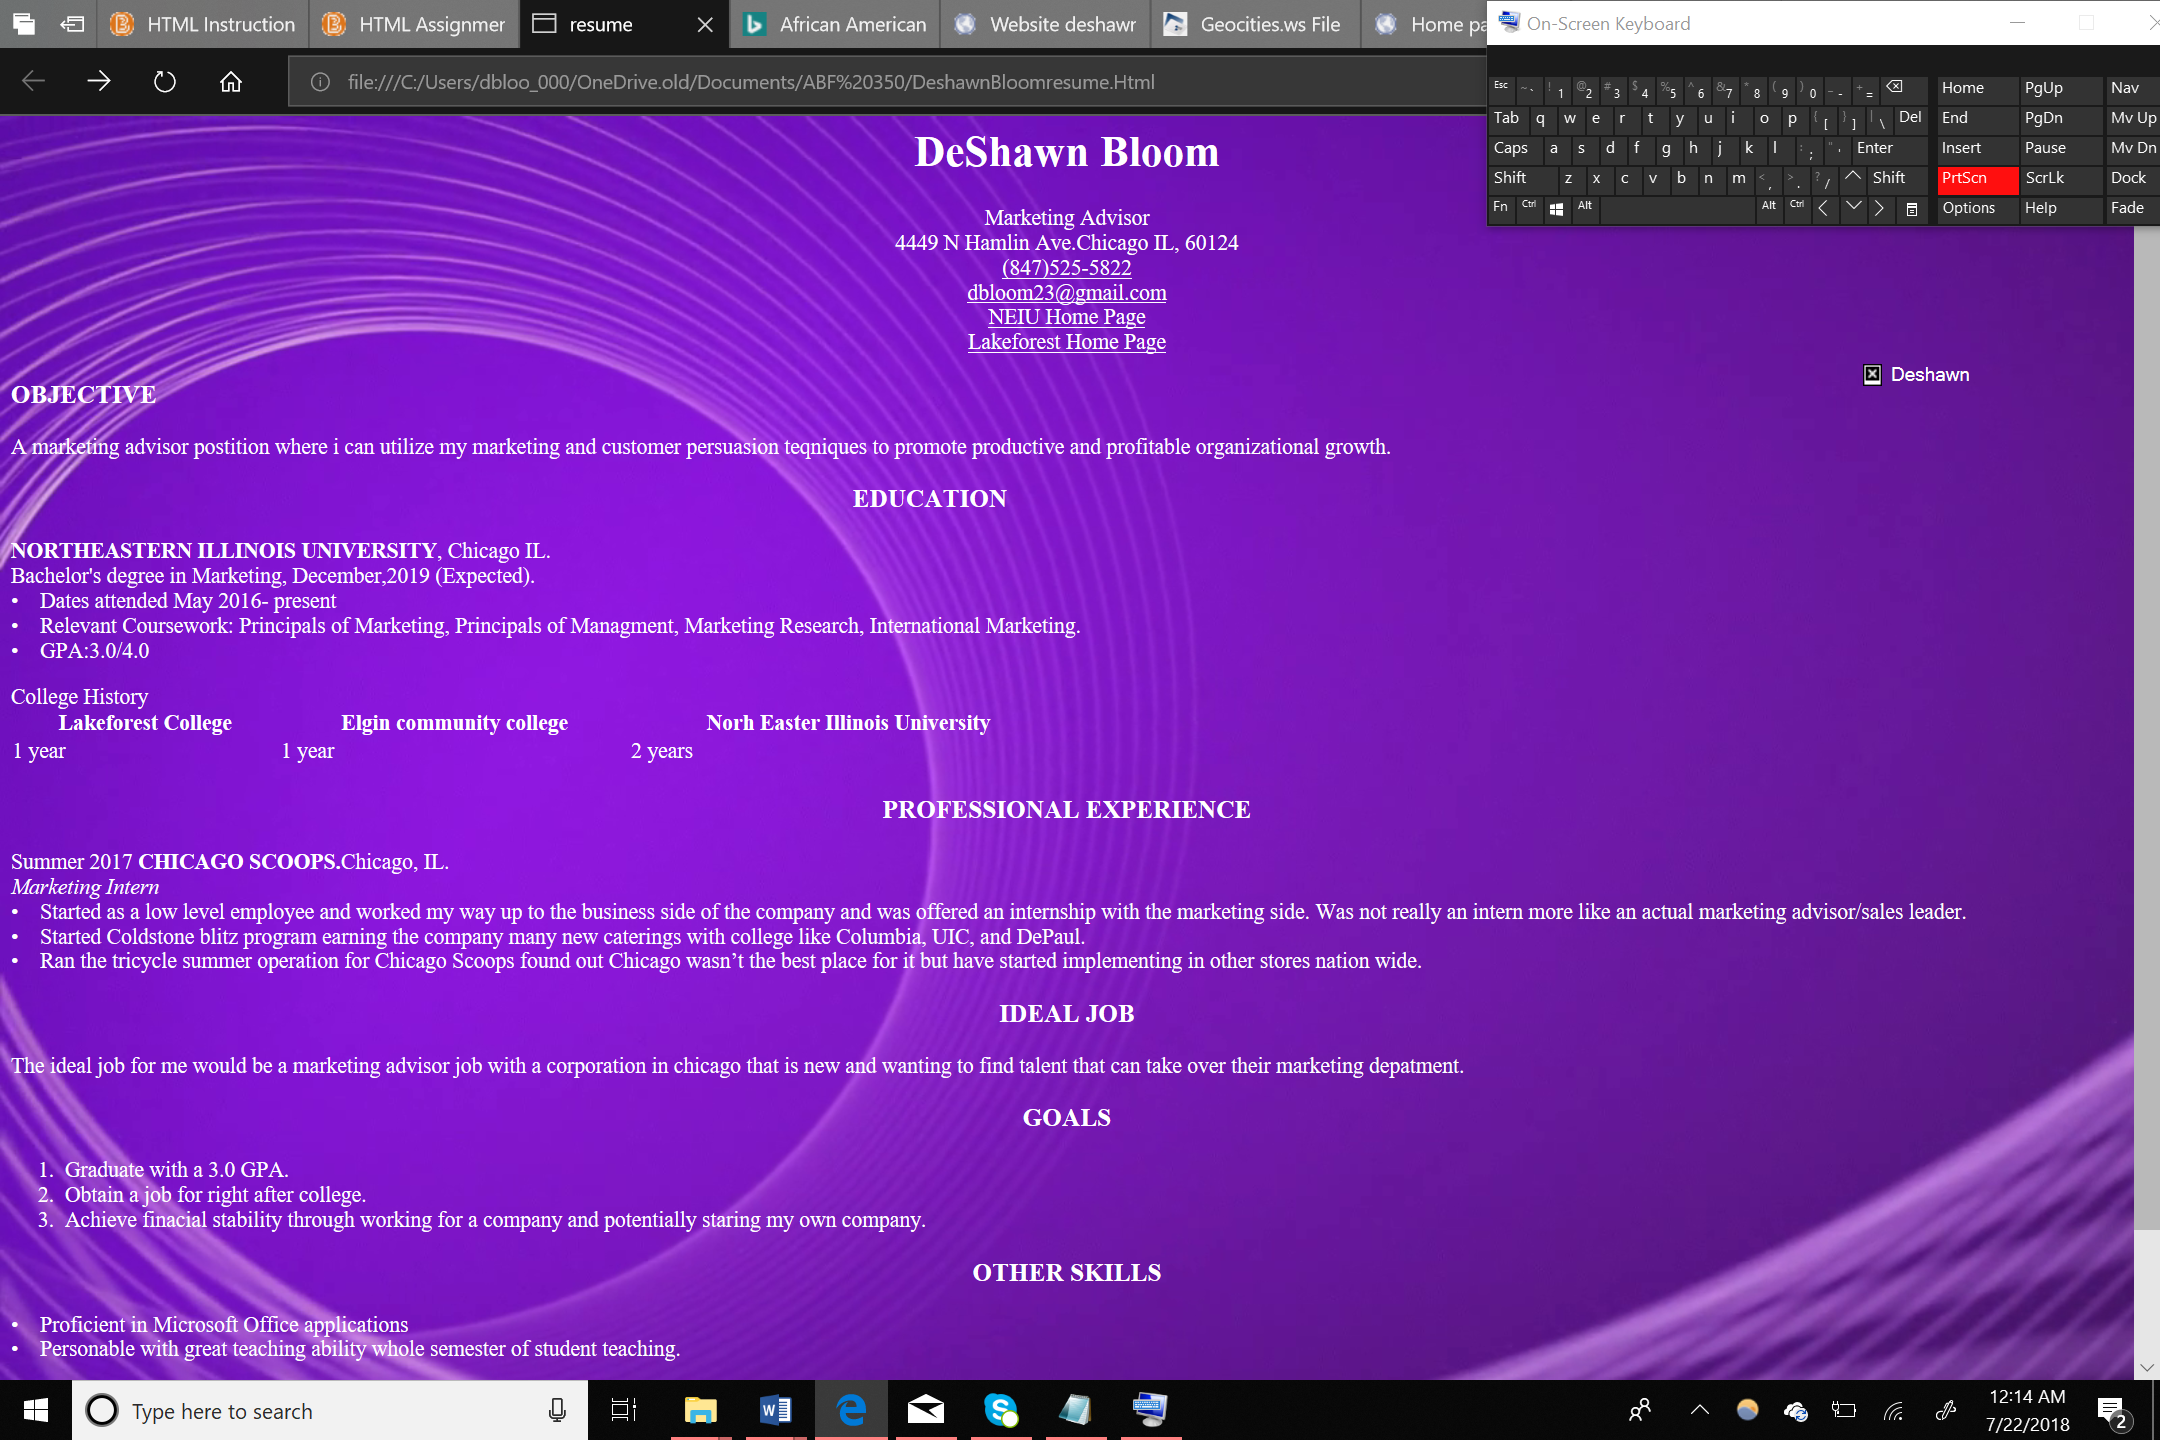Refresh the resume page
This screenshot has height=1440, width=2160.
click(x=165, y=82)
